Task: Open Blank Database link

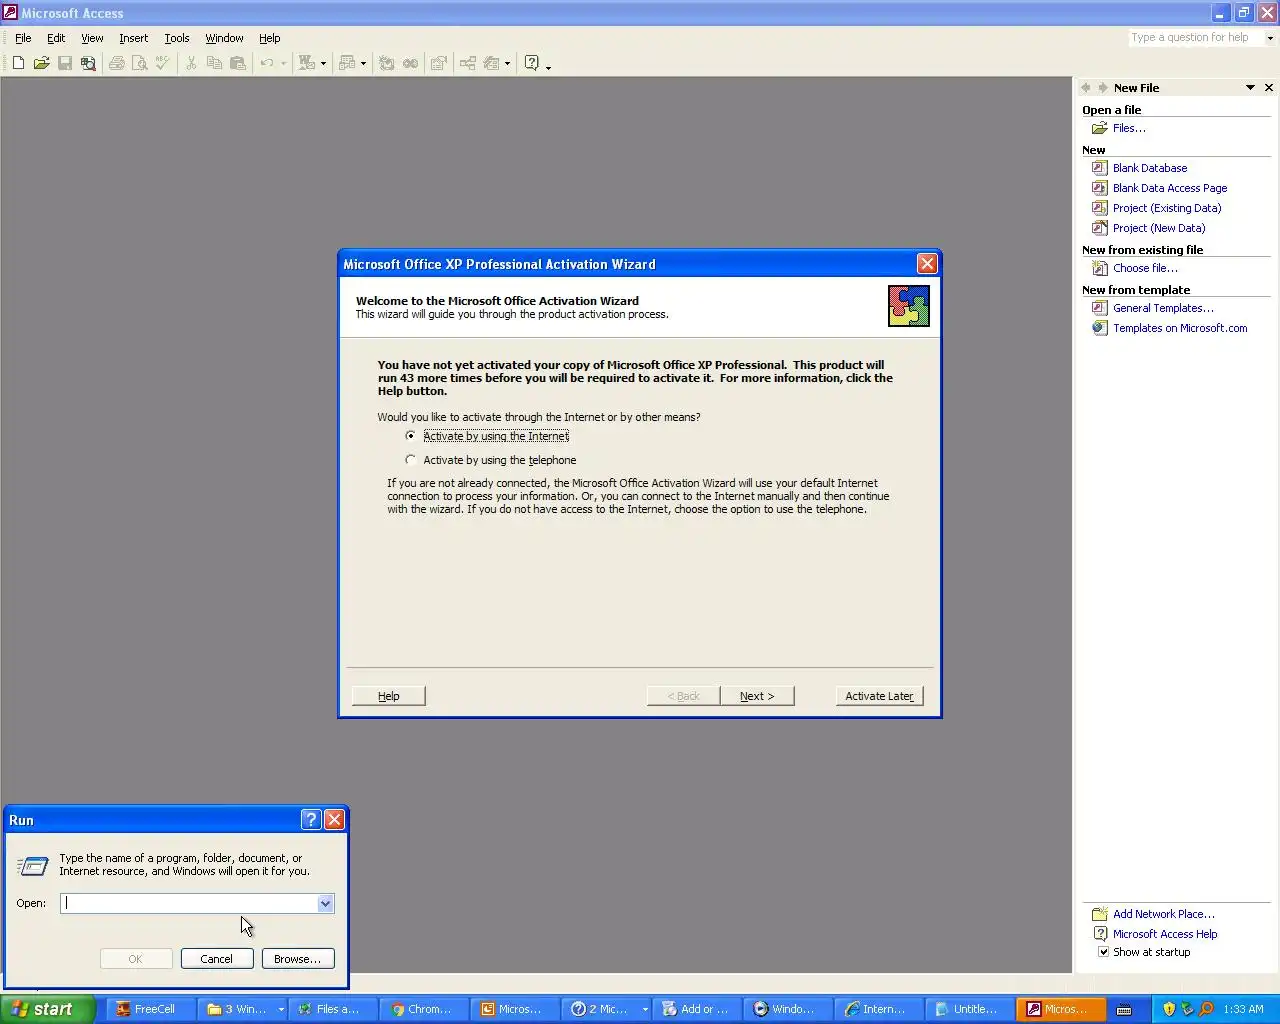Action: click(x=1150, y=168)
